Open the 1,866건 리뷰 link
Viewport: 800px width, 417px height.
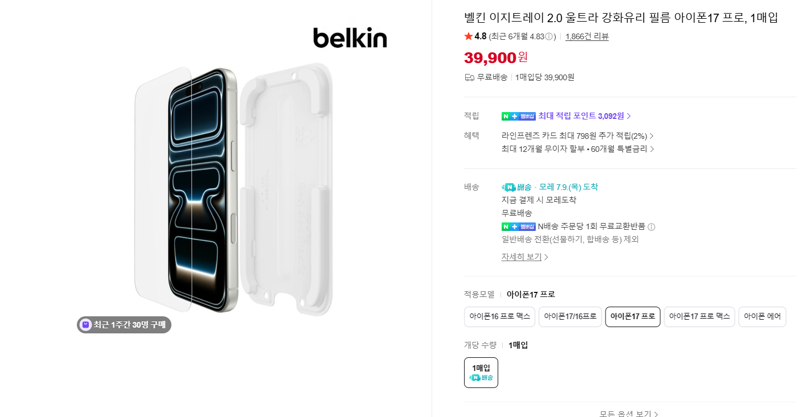[587, 37]
